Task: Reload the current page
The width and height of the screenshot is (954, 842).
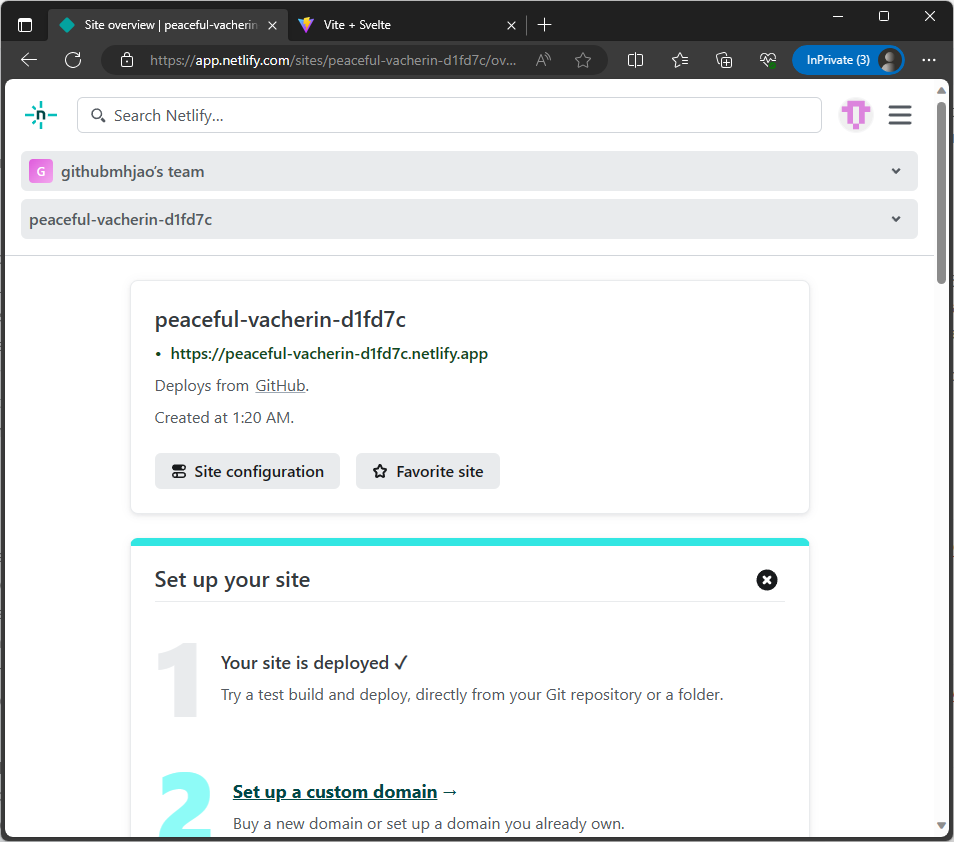Action: 73,60
